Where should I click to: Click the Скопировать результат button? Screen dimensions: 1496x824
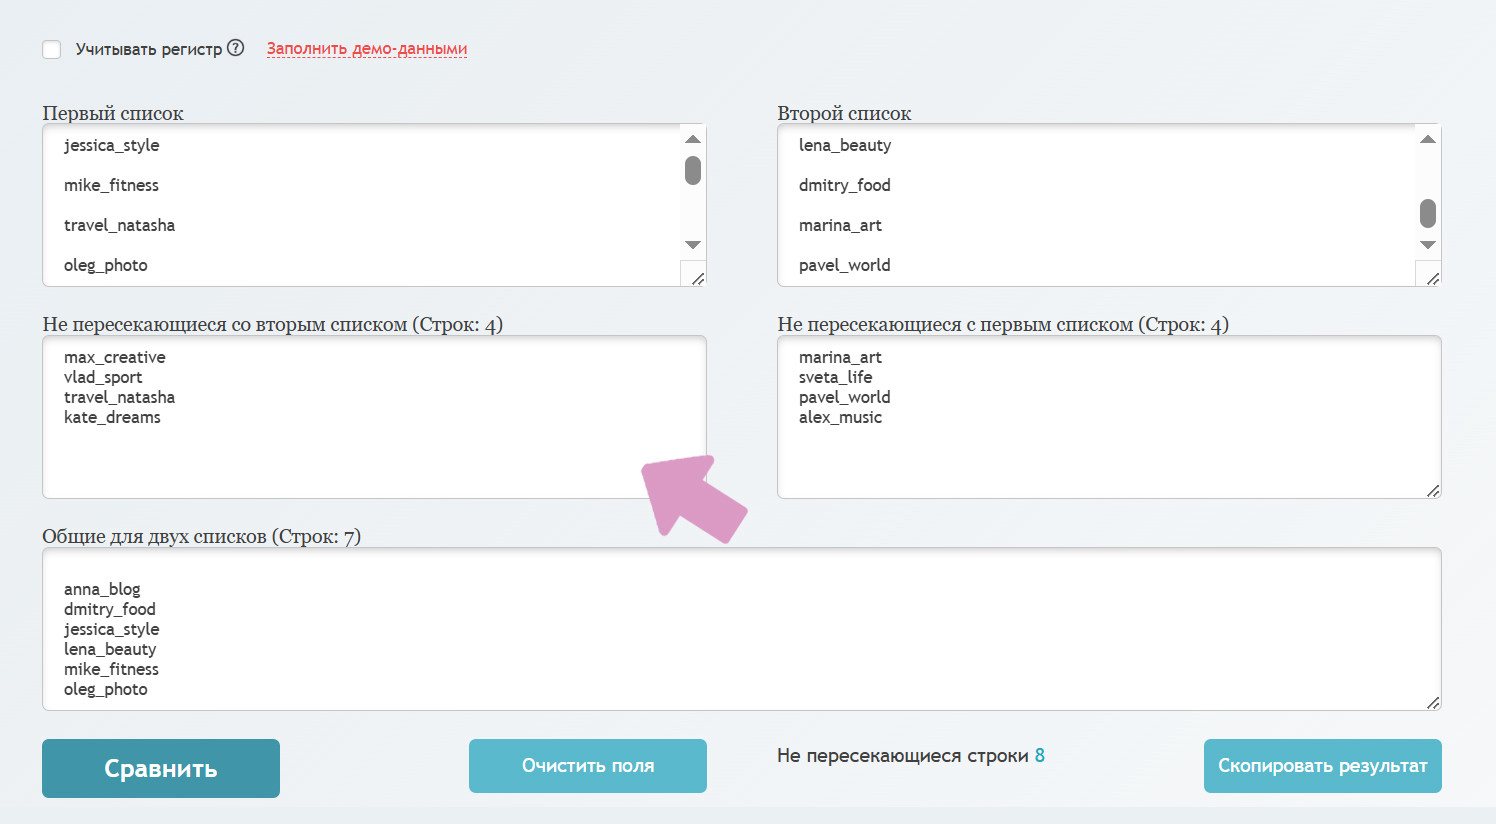[x=1323, y=766]
